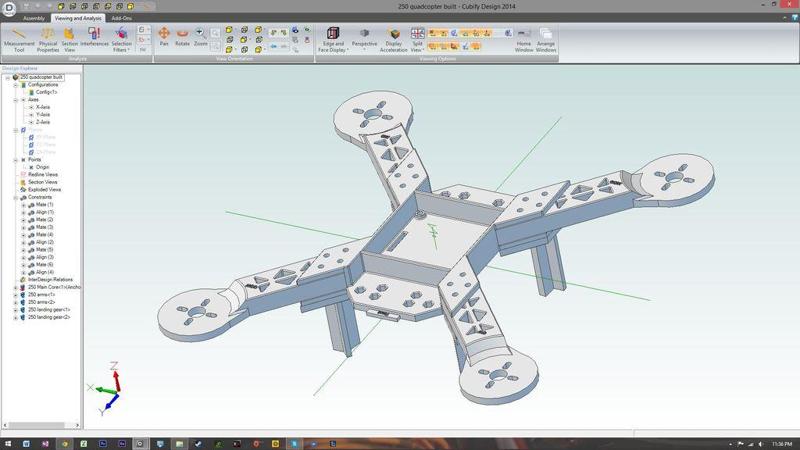The width and height of the screenshot is (800, 450).
Task: Select the Zoom view tool
Action: pyautogui.click(x=201, y=37)
